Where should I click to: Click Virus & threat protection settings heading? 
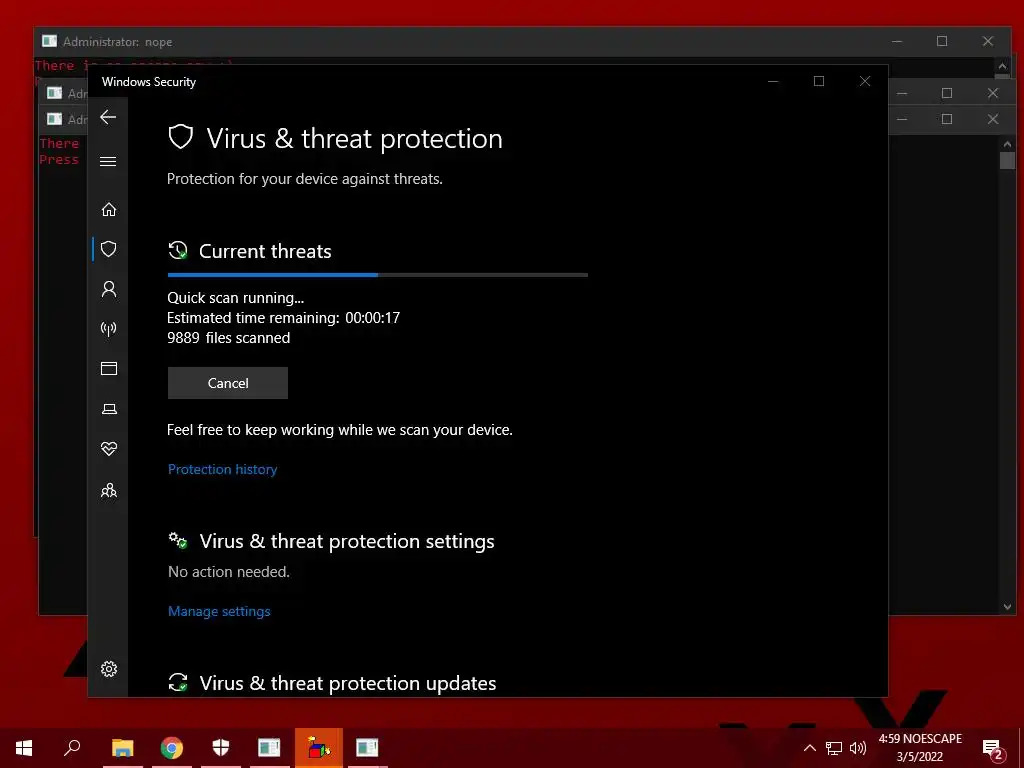pos(347,541)
